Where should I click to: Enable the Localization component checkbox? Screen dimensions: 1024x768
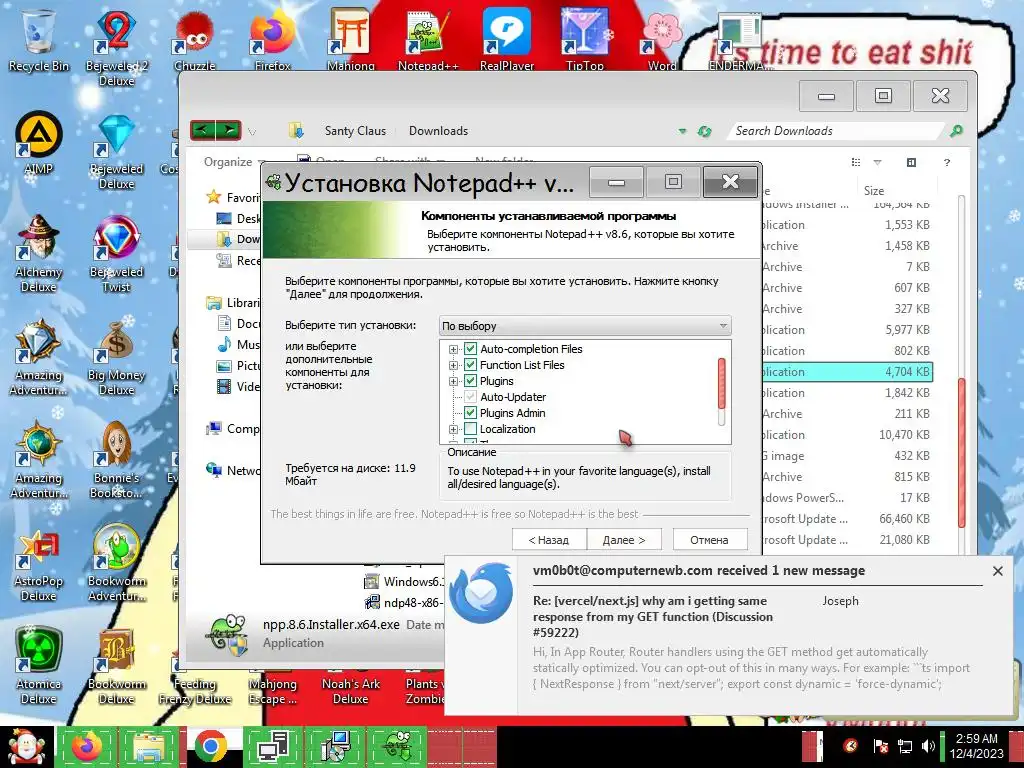click(x=470, y=429)
